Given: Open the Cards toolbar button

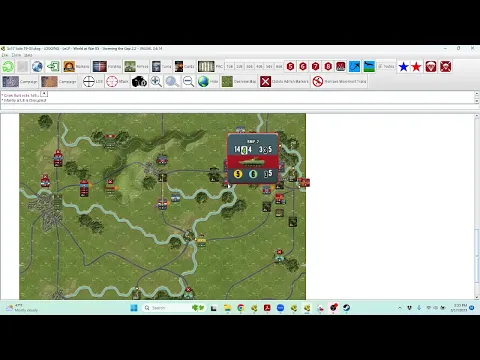Looking at the screenshot, I should [x=184, y=66].
